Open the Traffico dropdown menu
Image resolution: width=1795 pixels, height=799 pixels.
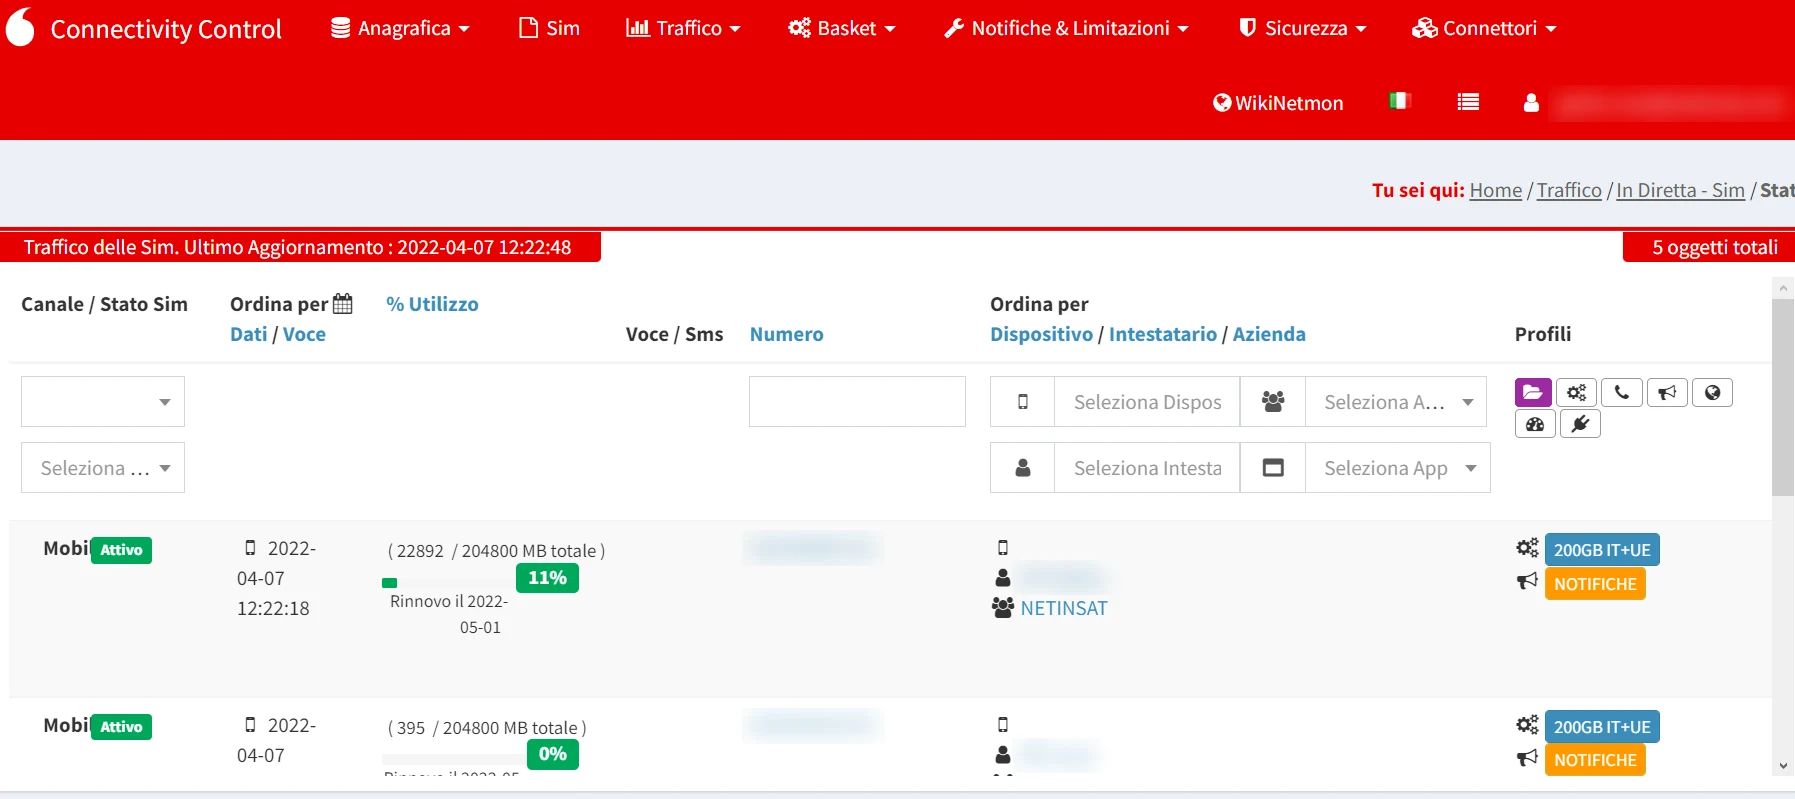(x=683, y=28)
